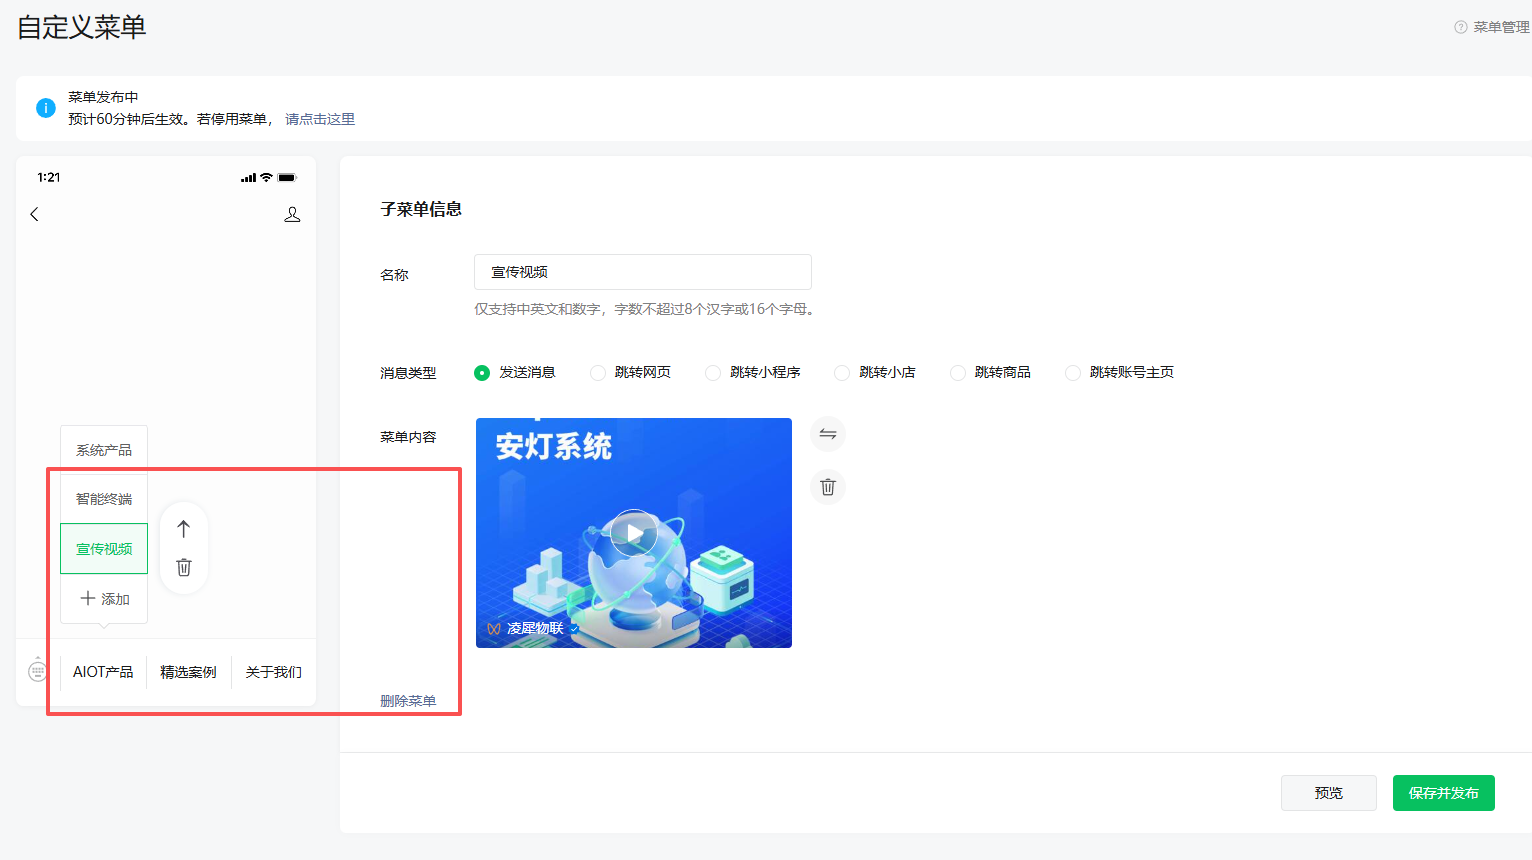Select 跳转小店 radio option
Image resolution: width=1532 pixels, height=860 pixels.
point(842,373)
